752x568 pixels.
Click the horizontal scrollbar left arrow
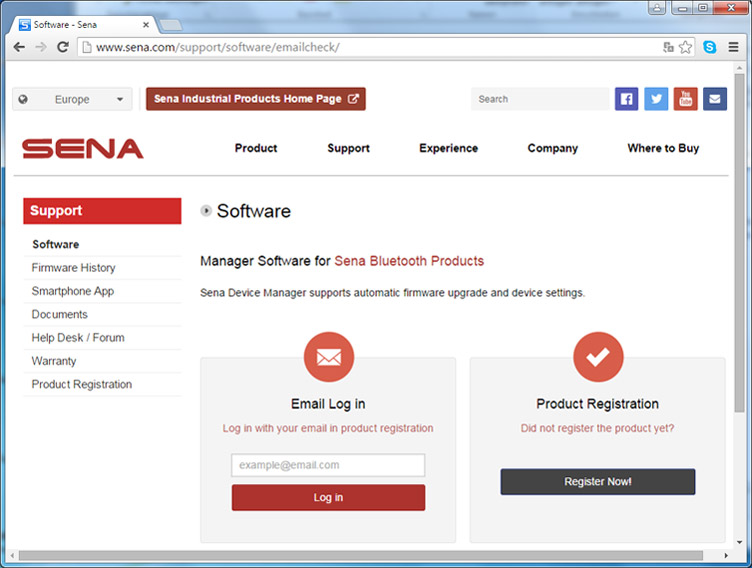coord(12,556)
